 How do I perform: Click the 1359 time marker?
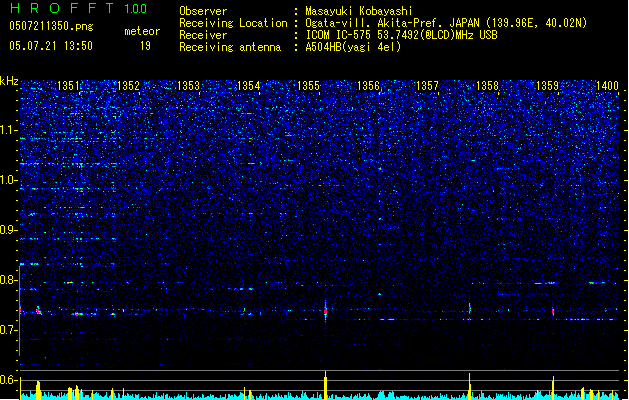547,85
